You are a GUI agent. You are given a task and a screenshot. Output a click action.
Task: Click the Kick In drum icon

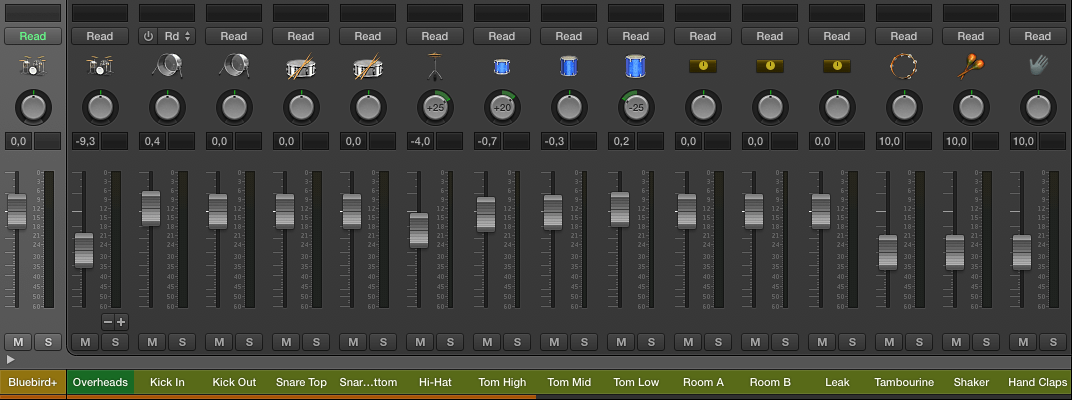[166, 67]
